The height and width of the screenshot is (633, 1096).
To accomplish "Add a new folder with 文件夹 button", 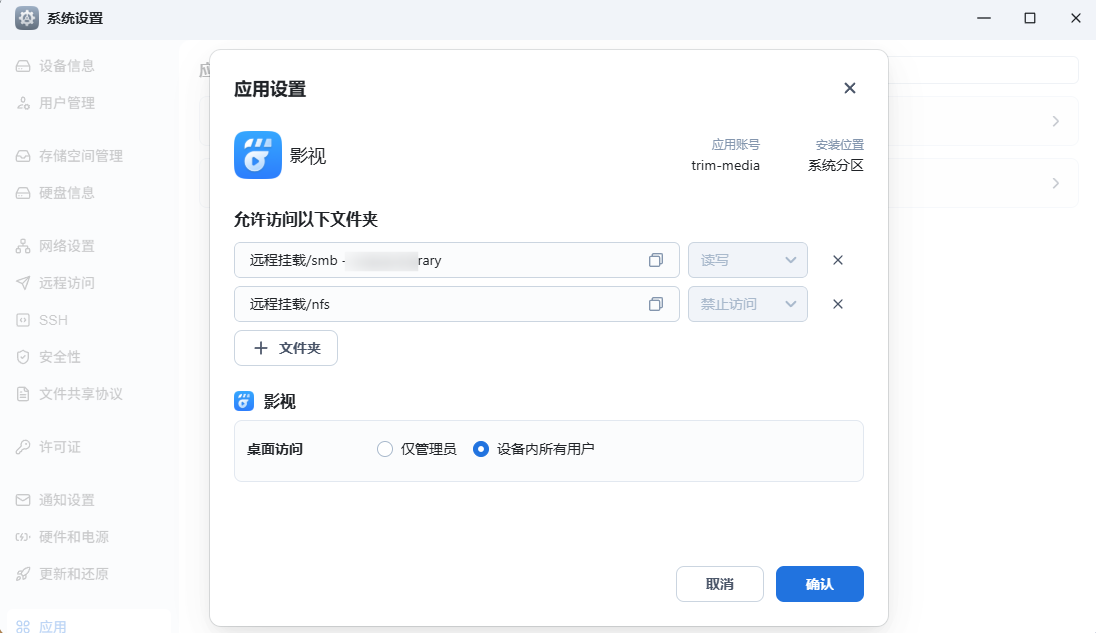I will [x=286, y=348].
